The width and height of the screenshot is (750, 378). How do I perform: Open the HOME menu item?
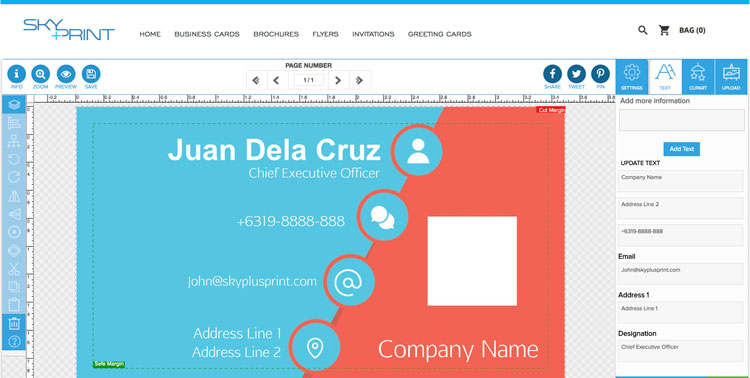click(150, 34)
